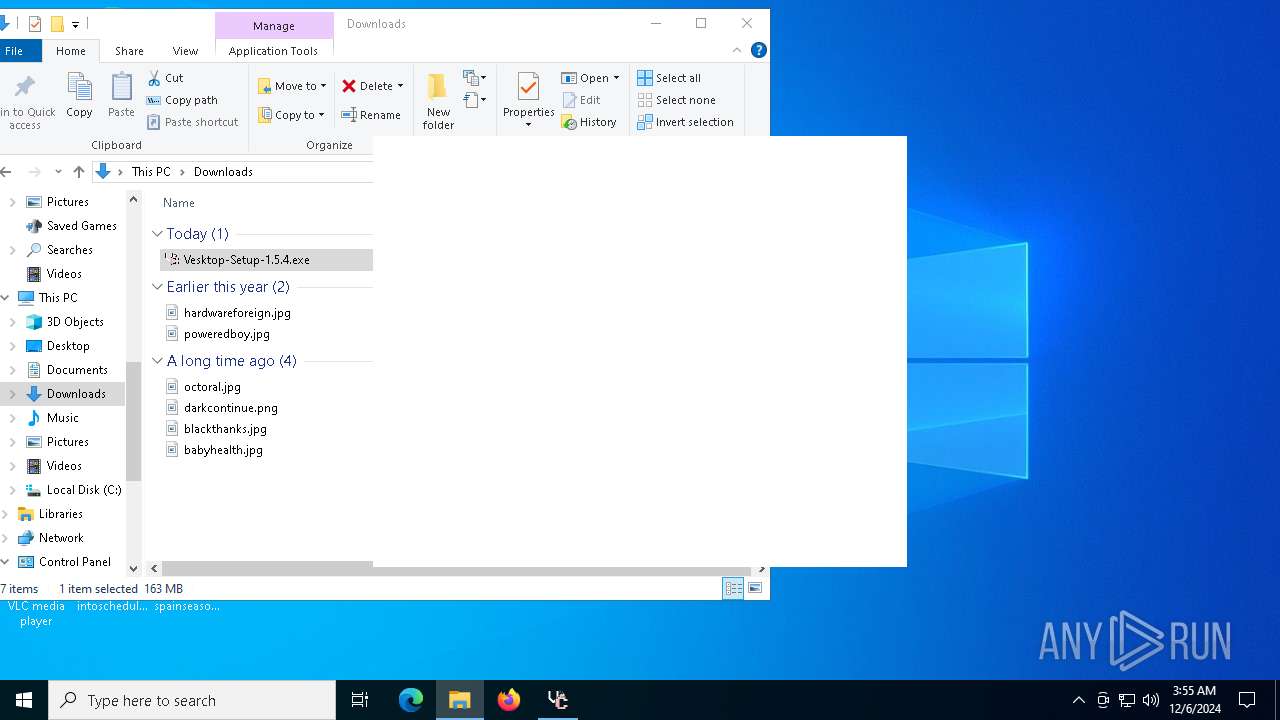
Task: Open Documents in the navigation pane
Action: pyautogui.click(x=77, y=370)
